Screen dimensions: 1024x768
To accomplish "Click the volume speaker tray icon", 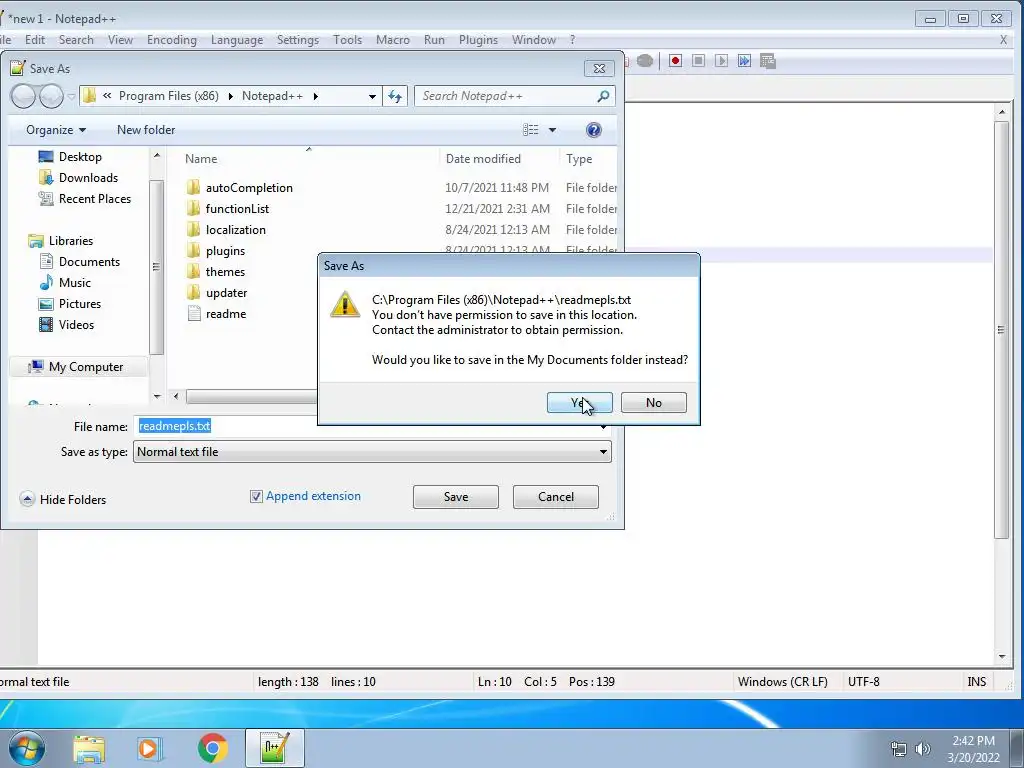I will [922, 749].
